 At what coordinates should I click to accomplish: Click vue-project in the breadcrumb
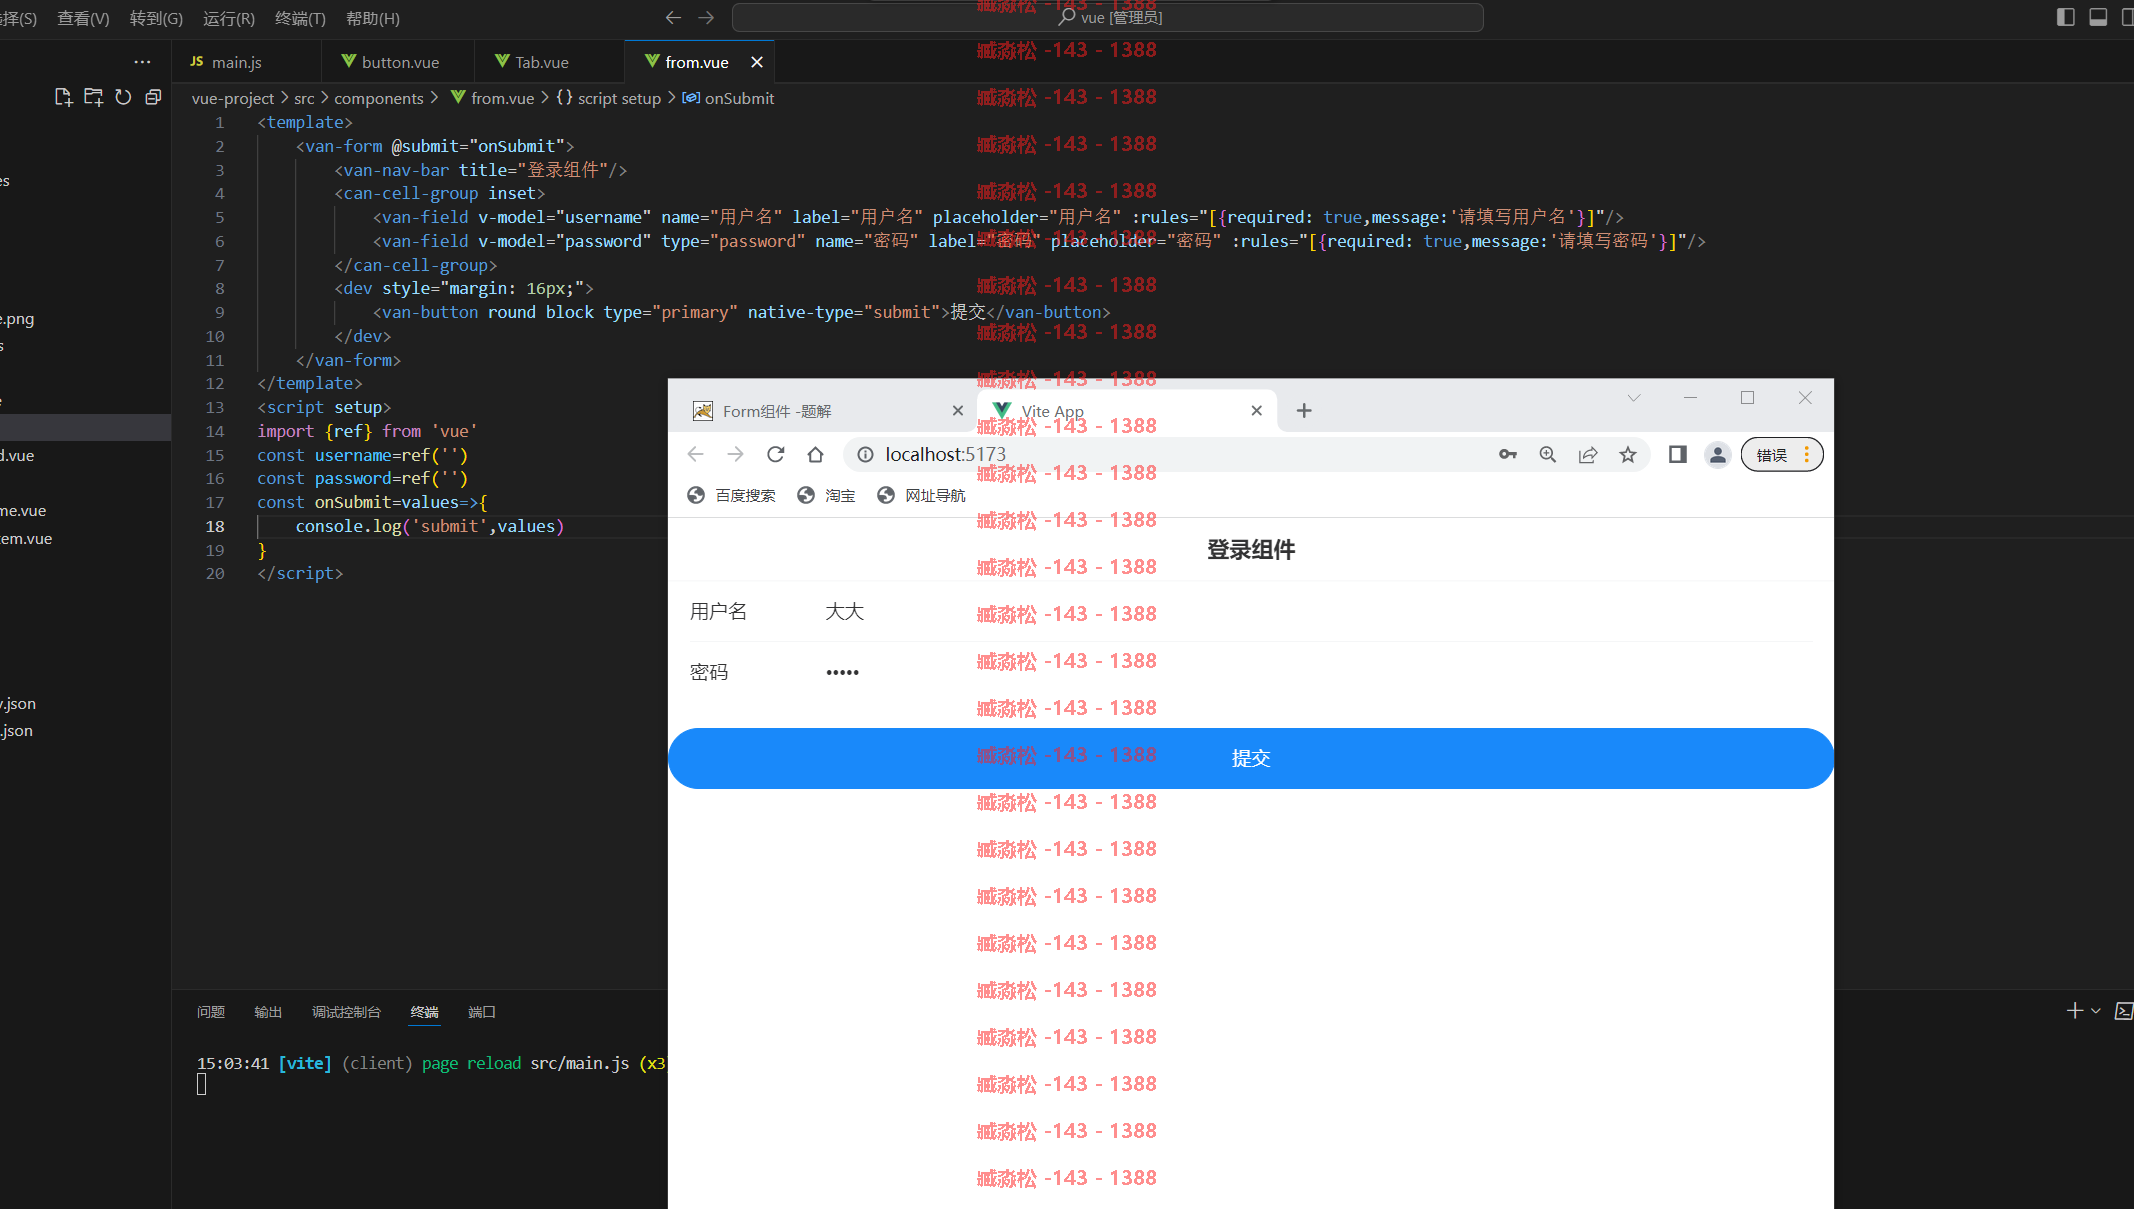click(232, 98)
